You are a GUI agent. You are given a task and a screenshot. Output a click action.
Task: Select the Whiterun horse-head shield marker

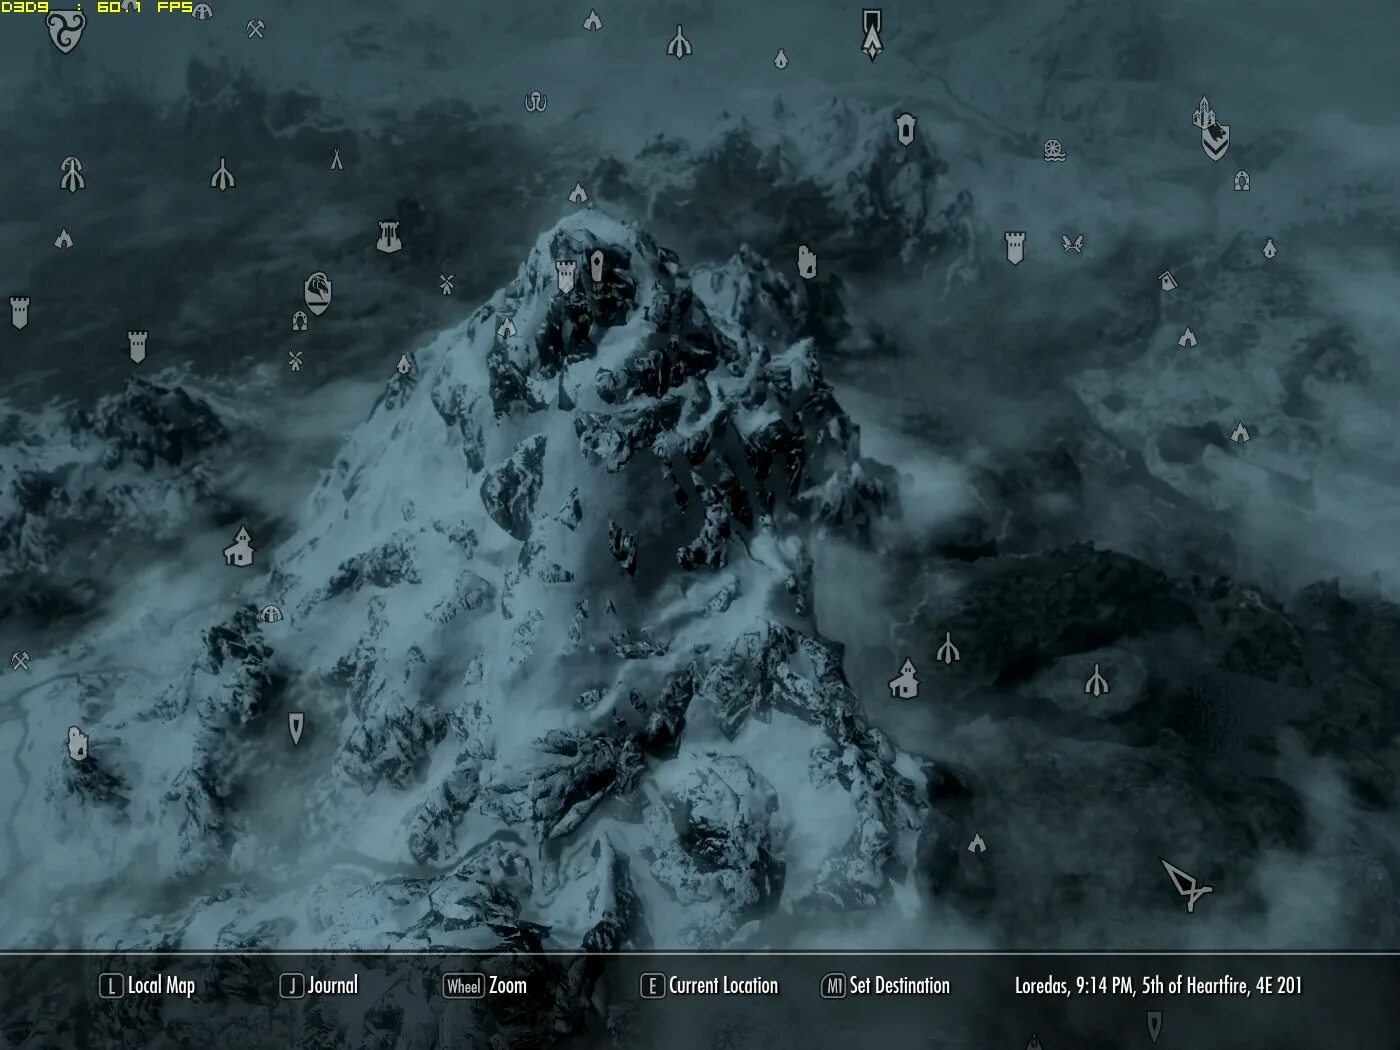coord(318,292)
